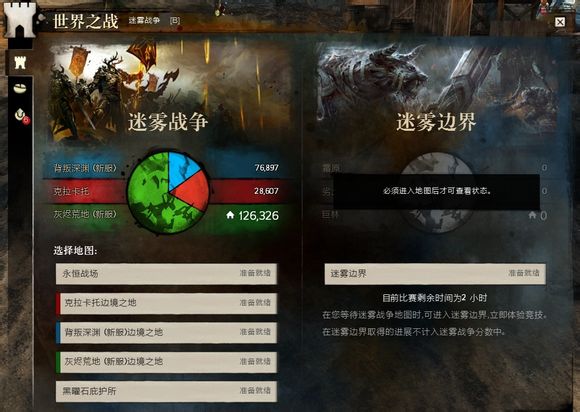This screenshot has height=412, width=580.
Task: Click the 背叛深渊 (新服) score row
Action: [x=166, y=168]
